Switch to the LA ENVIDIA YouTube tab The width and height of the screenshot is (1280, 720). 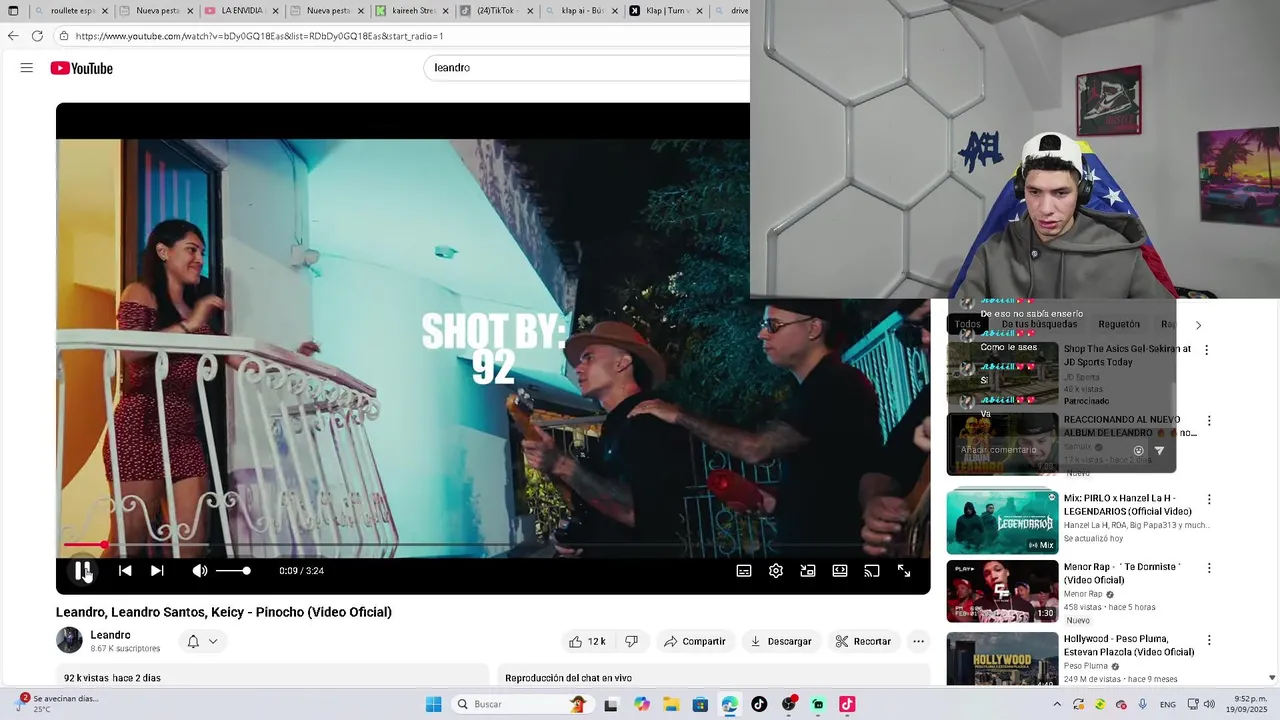pos(240,11)
